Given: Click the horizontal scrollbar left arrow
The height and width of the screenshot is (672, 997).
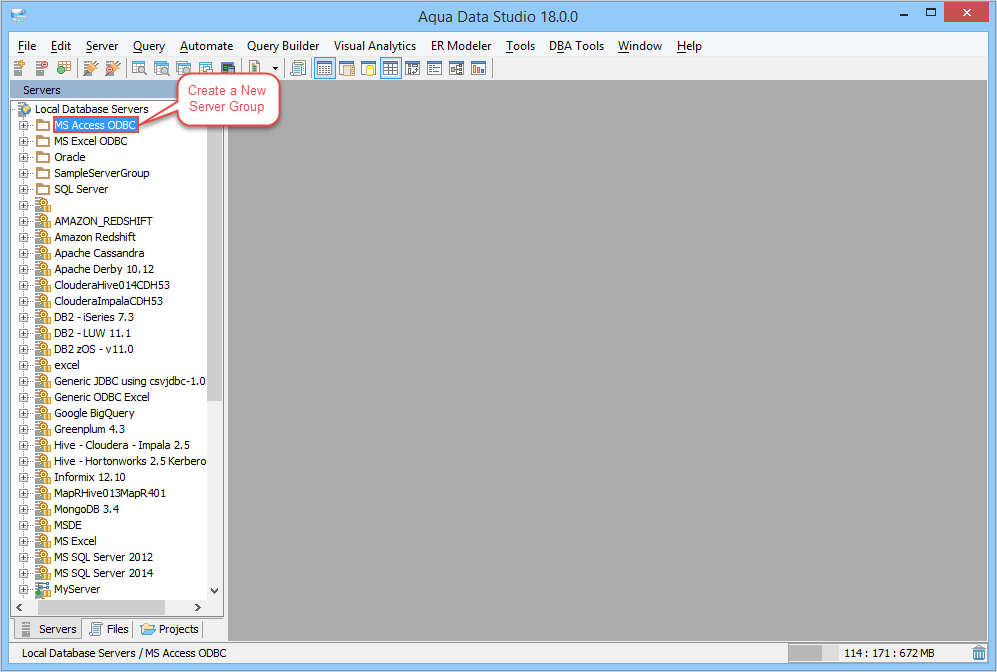Looking at the screenshot, I should tap(19, 607).
